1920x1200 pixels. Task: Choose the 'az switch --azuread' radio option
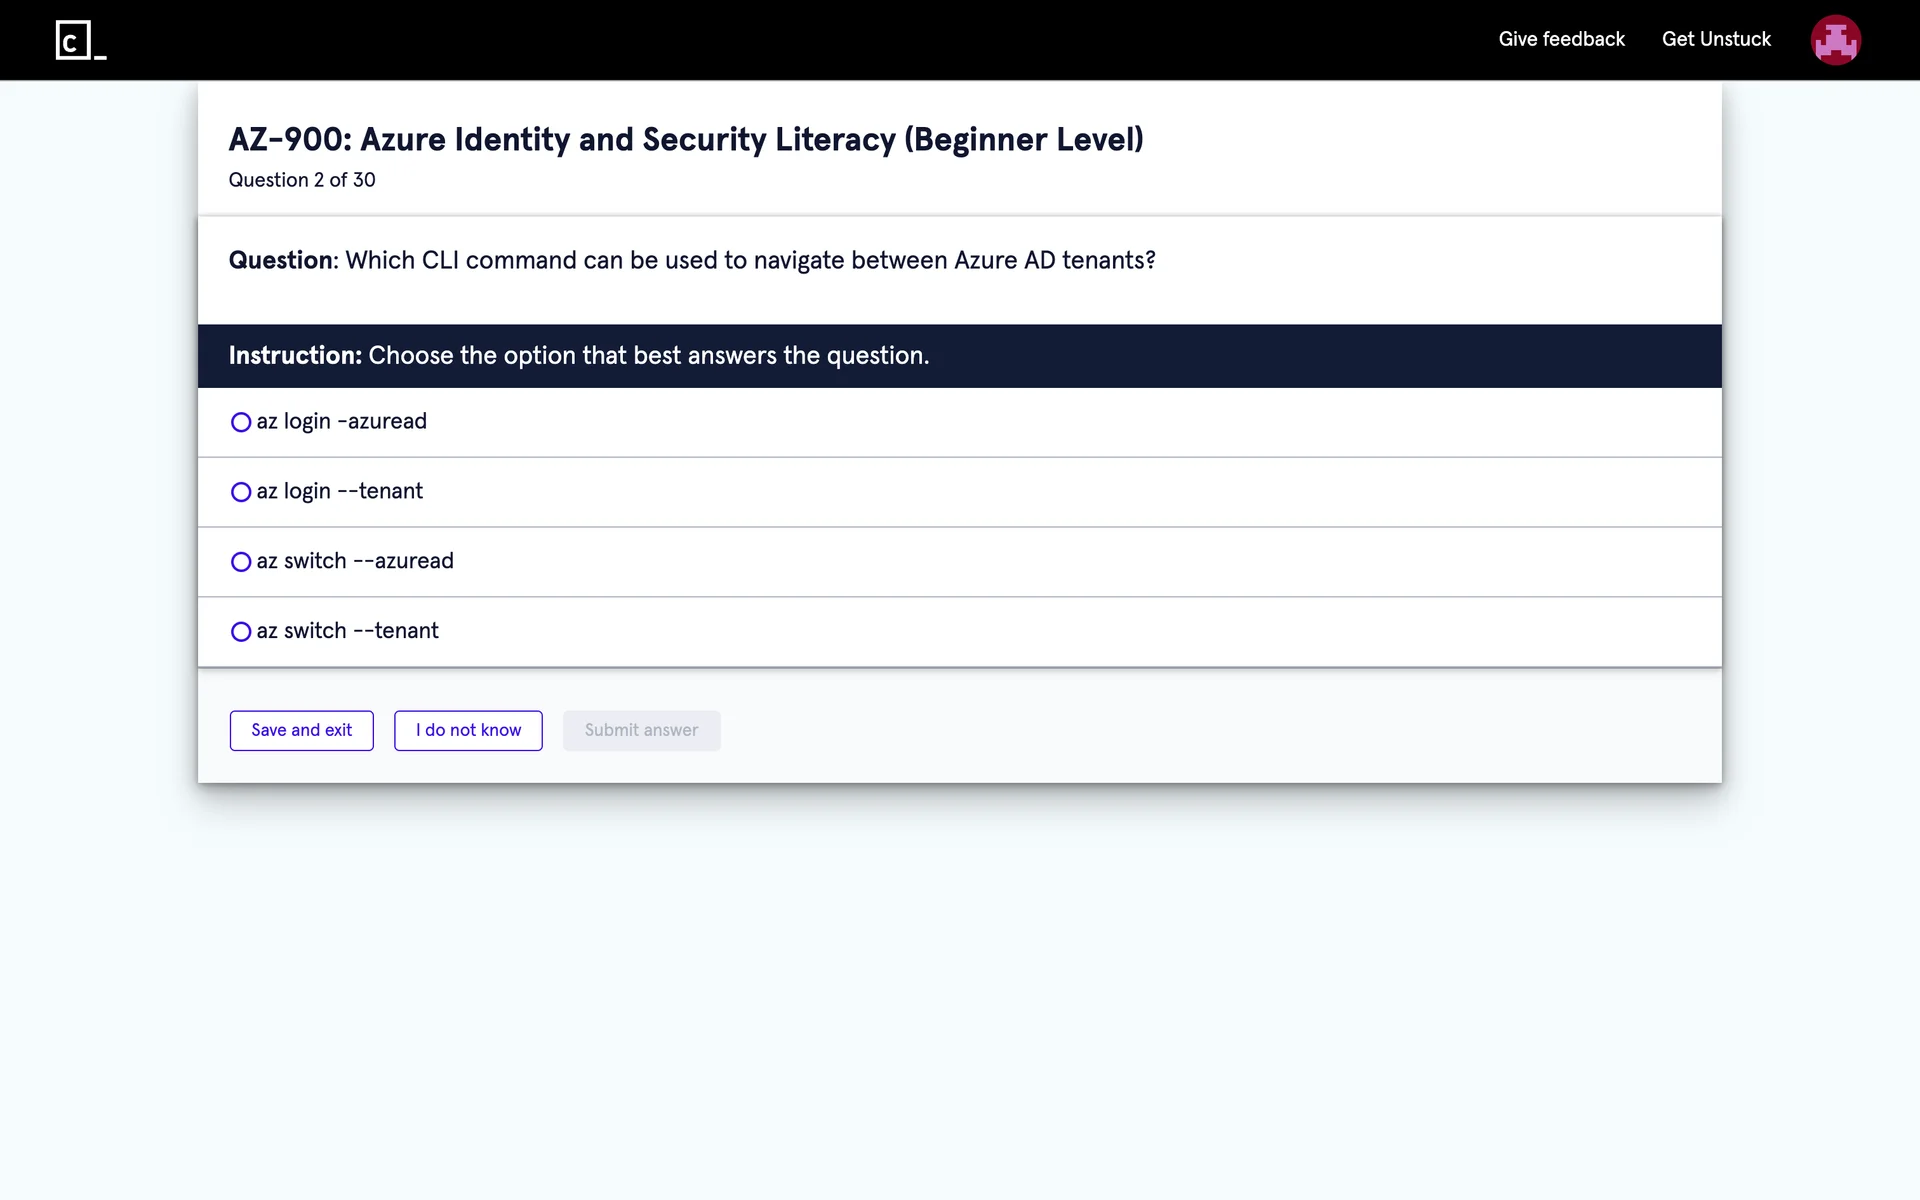tap(241, 562)
